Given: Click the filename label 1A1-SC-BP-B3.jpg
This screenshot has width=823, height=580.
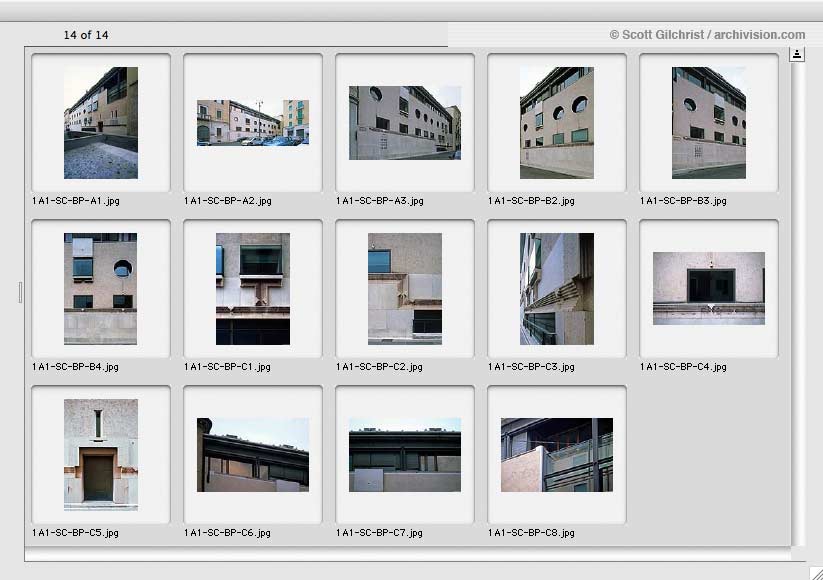Looking at the screenshot, I should [683, 201].
